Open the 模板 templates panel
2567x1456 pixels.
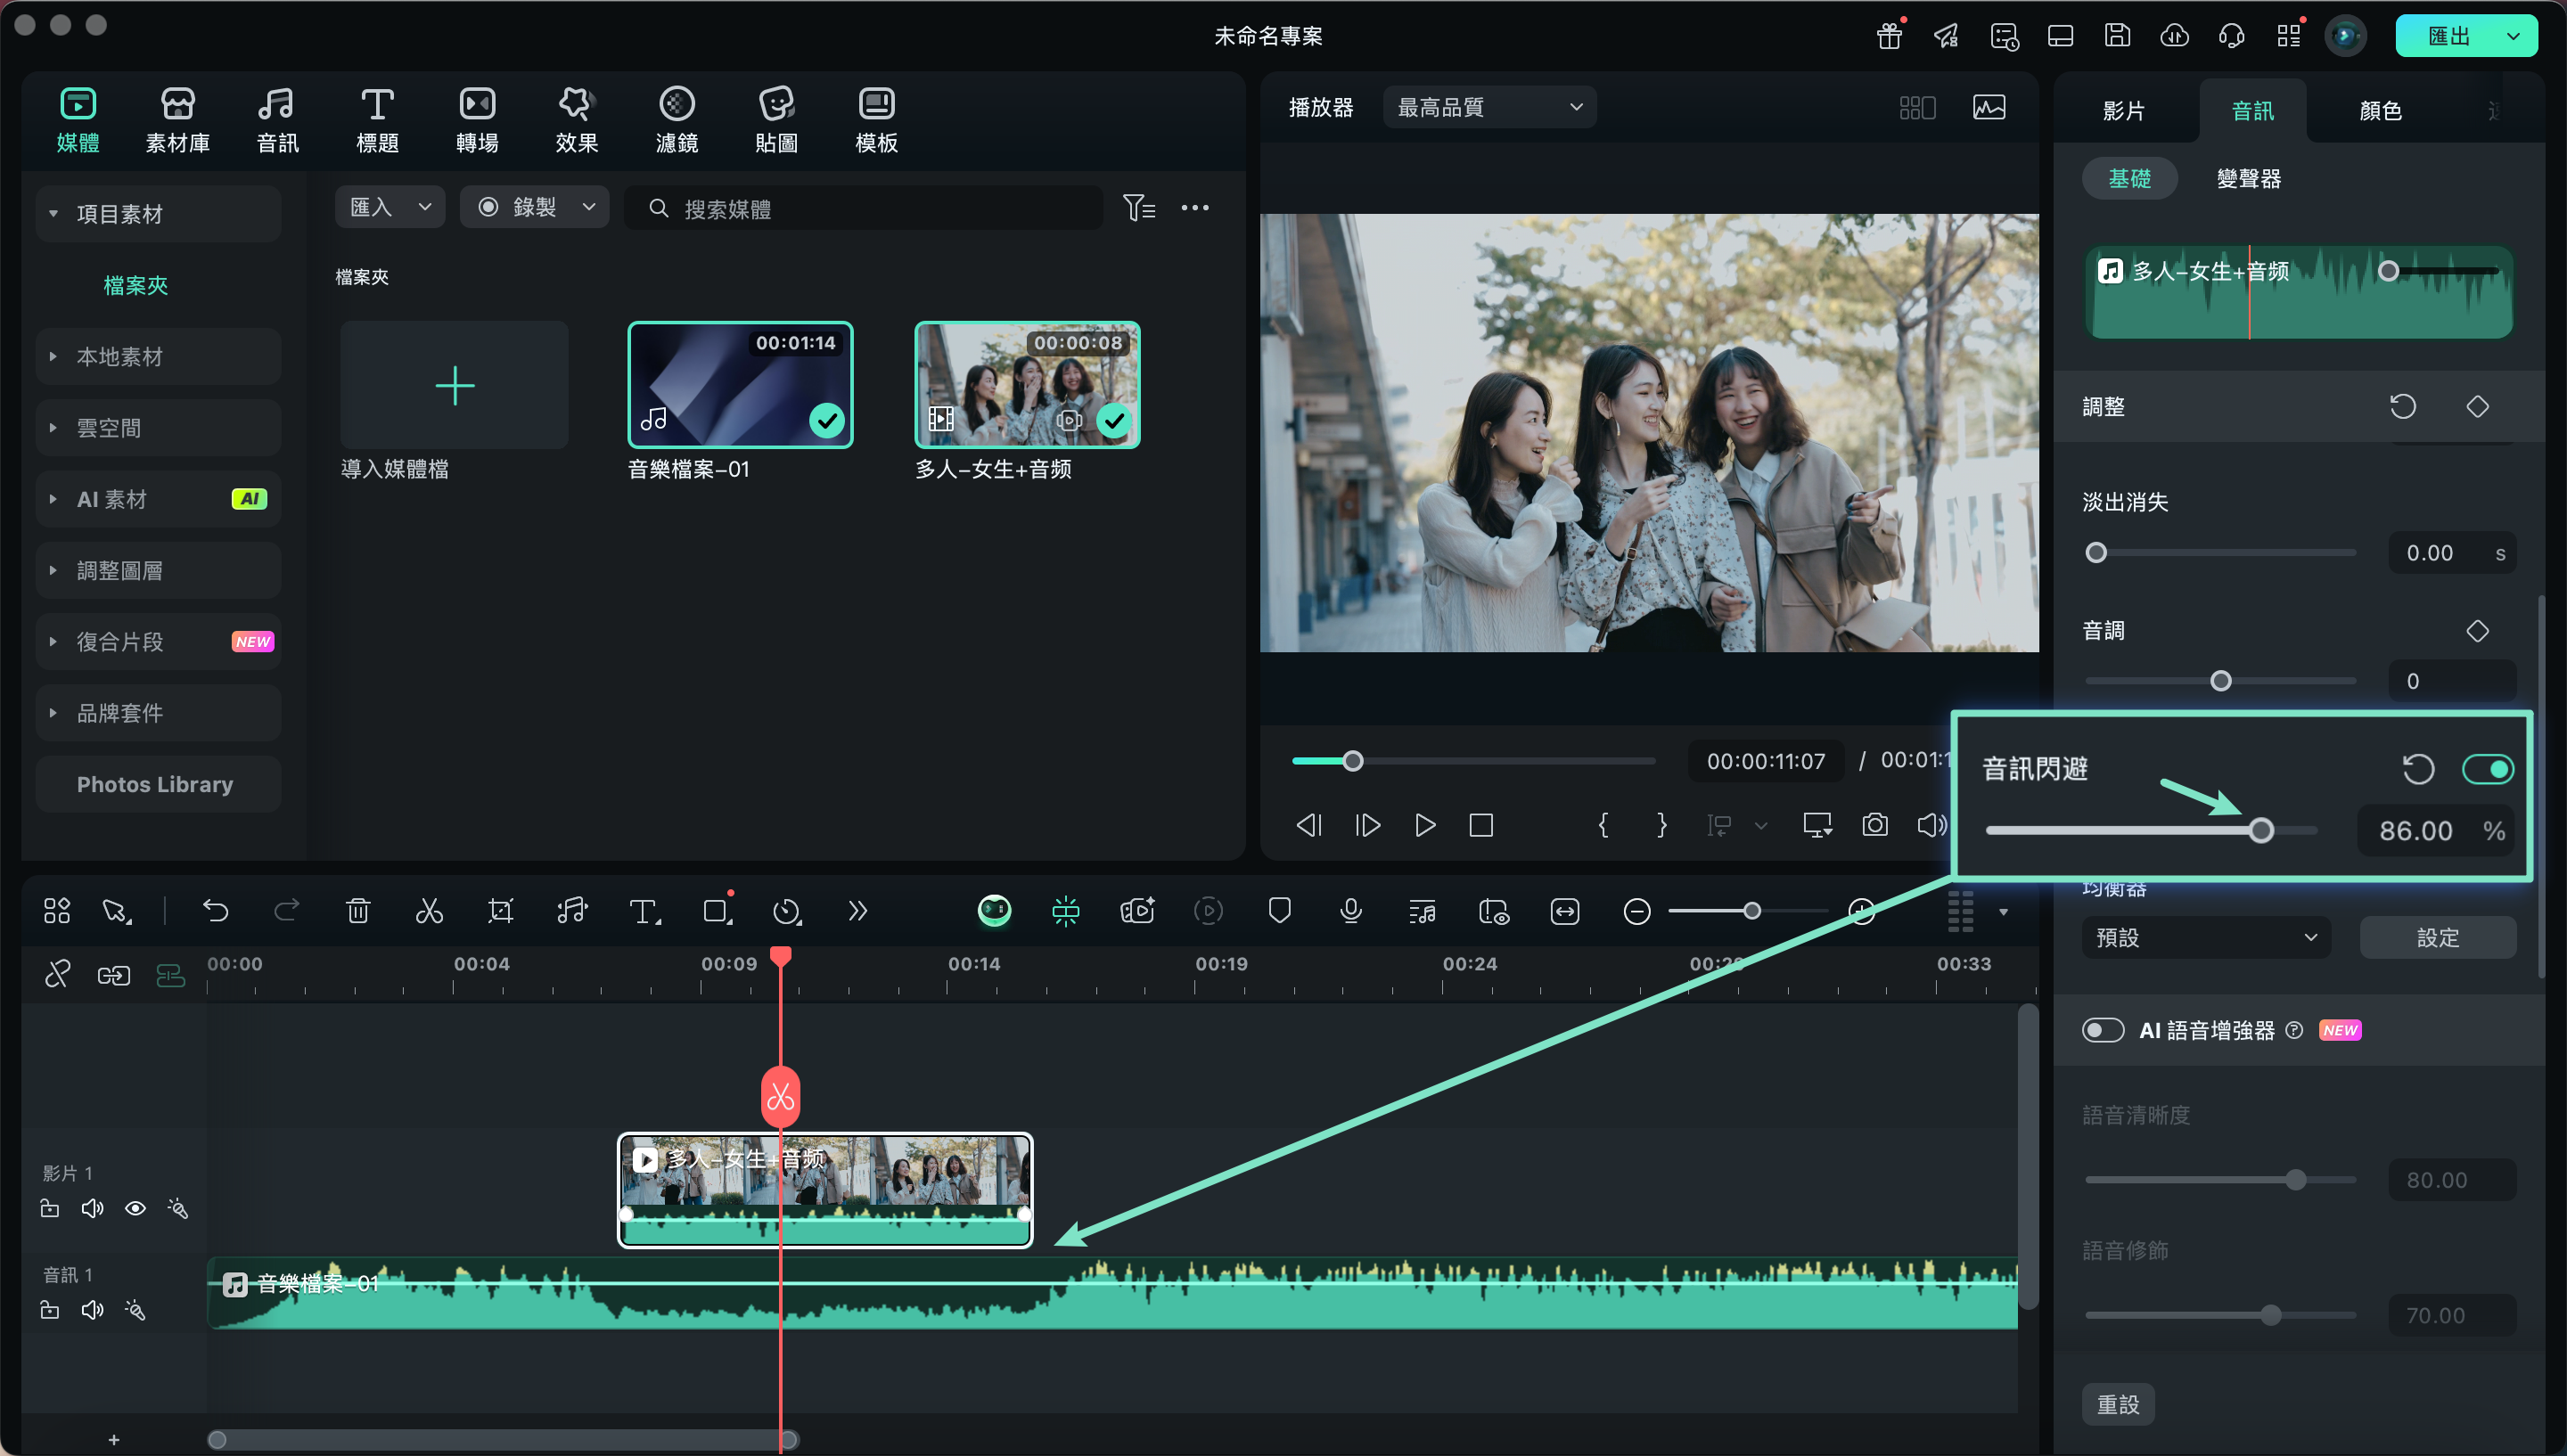coord(877,120)
